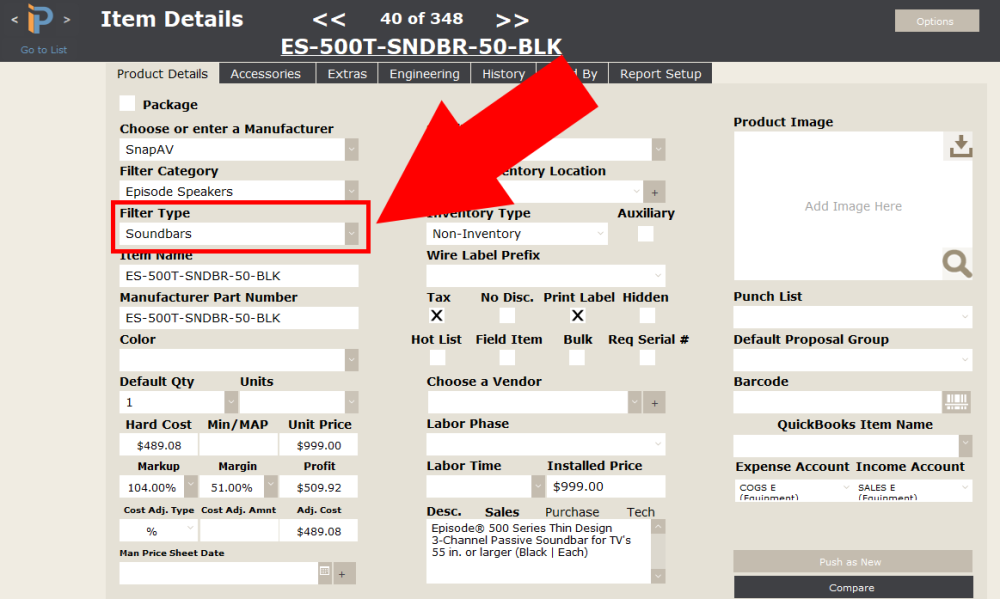Open the Inventory Type dropdown
The image size is (1000, 599).
[600, 233]
